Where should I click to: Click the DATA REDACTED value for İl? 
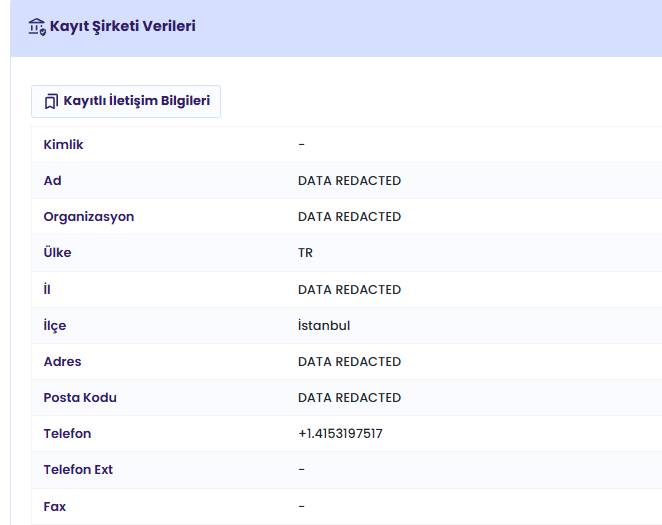point(349,290)
